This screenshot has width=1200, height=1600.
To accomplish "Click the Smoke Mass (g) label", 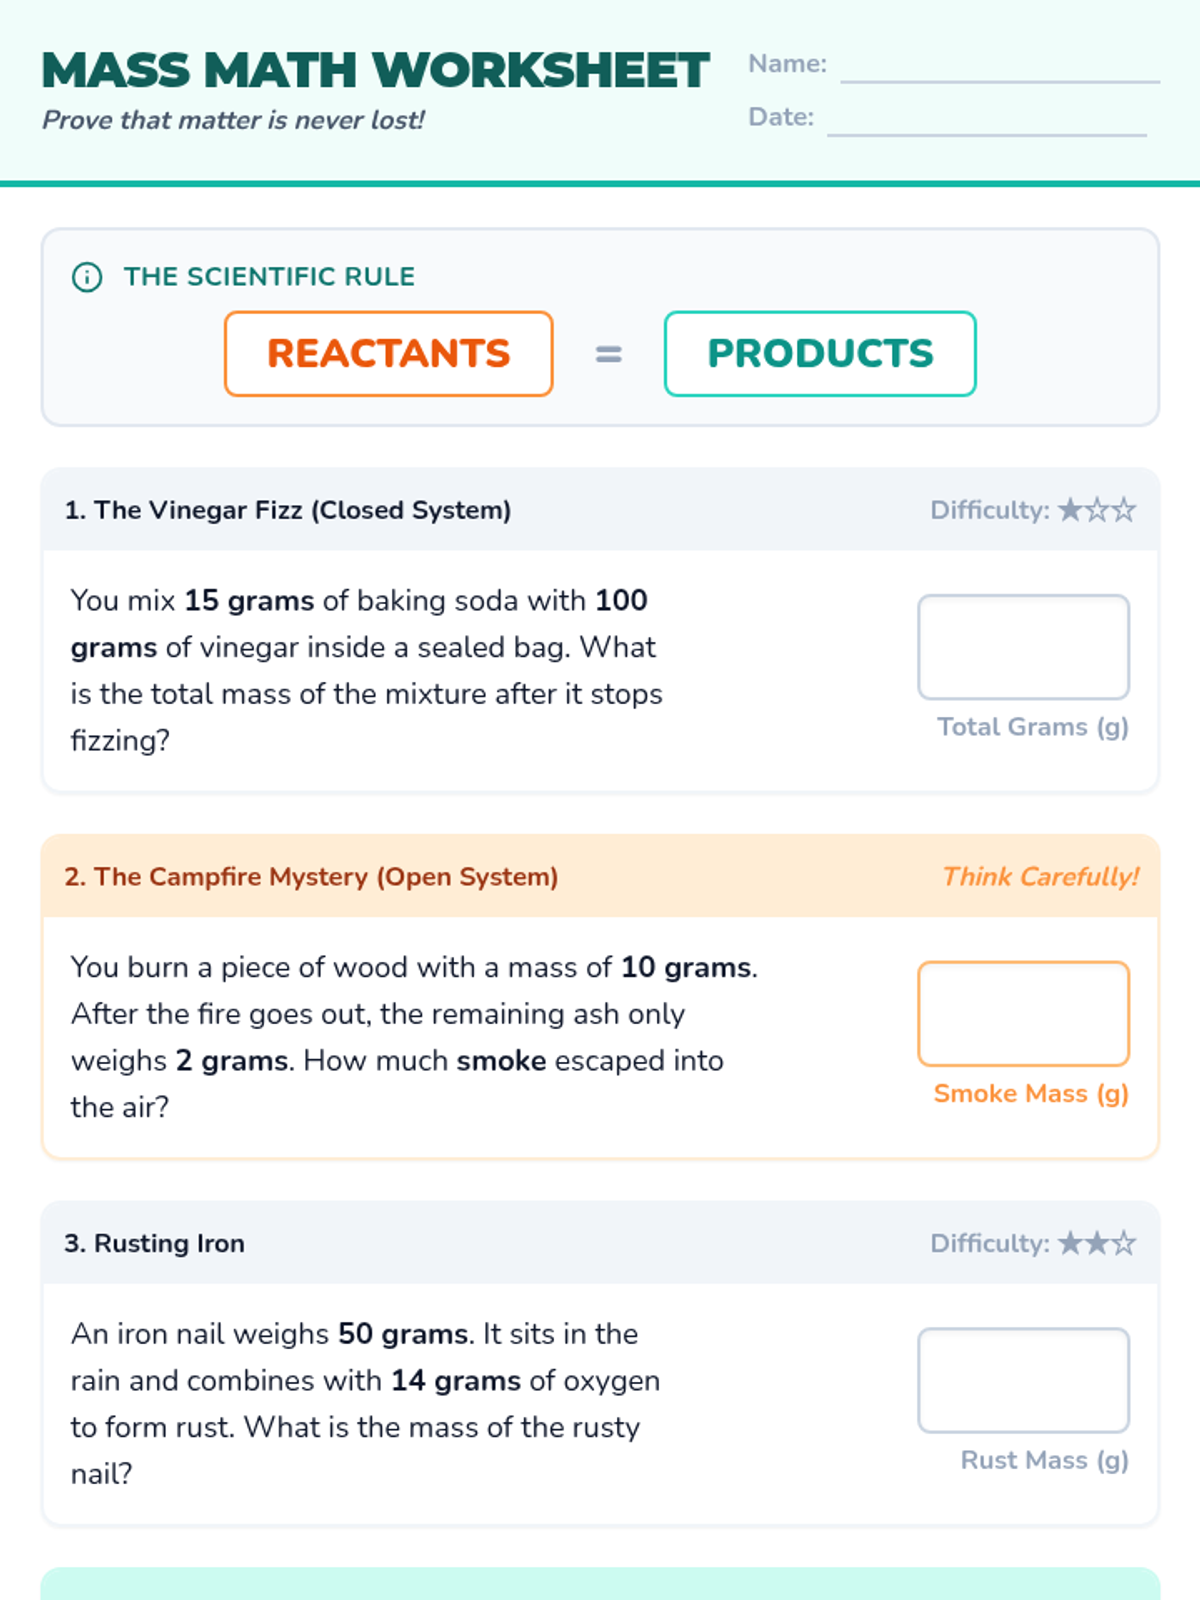I will point(1030,1094).
